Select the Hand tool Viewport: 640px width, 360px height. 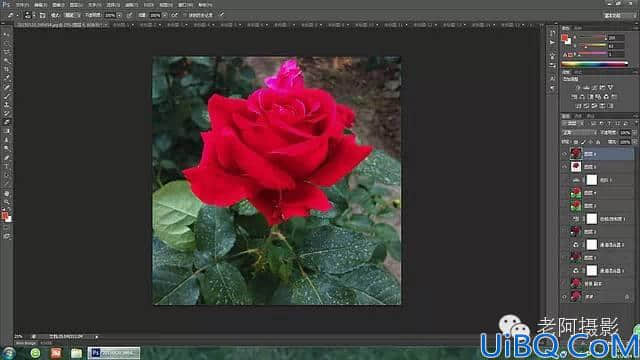tap(7, 193)
